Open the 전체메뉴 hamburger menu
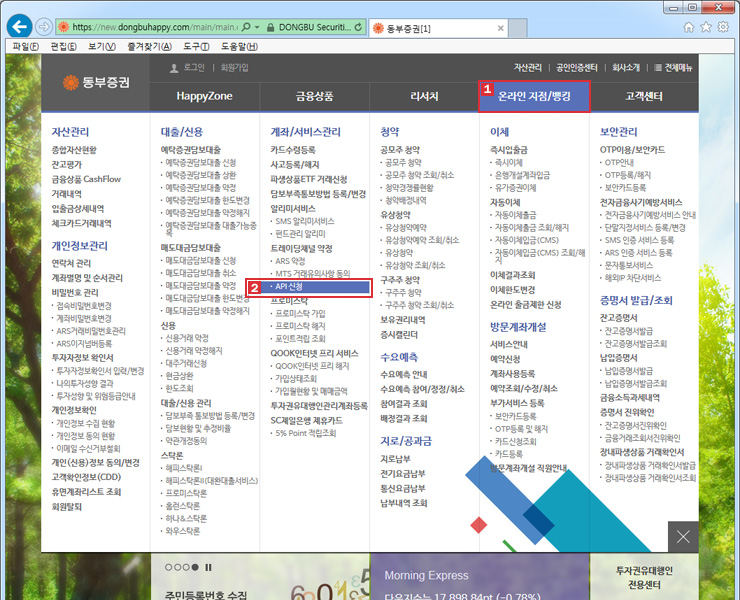 click(673, 68)
